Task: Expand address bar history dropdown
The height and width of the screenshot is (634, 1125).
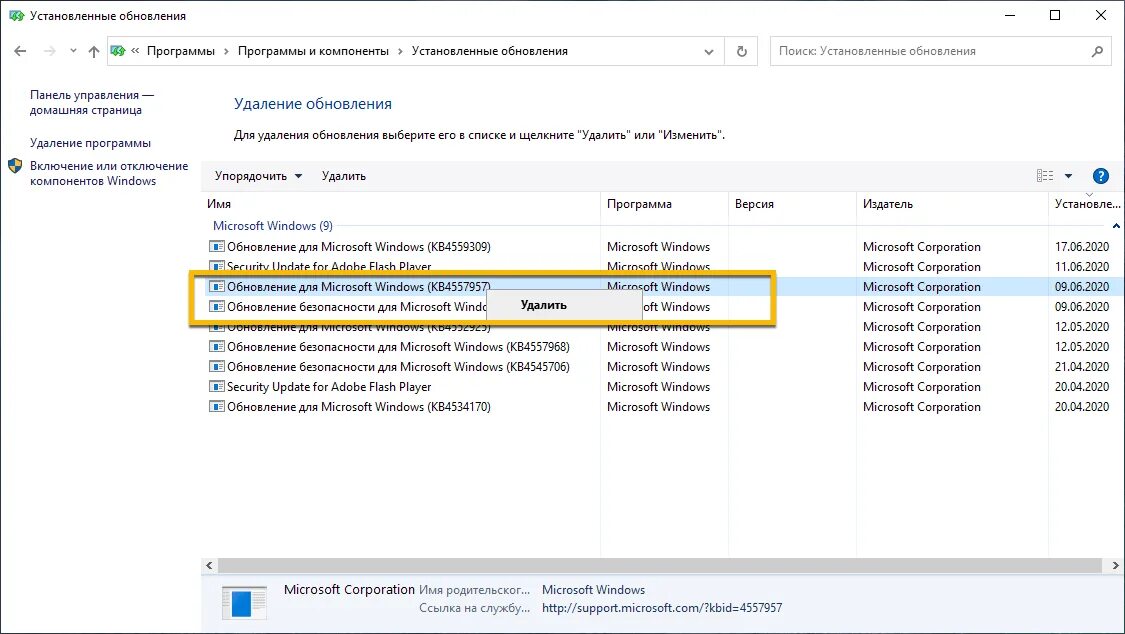Action: pyautogui.click(x=709, y=52)
